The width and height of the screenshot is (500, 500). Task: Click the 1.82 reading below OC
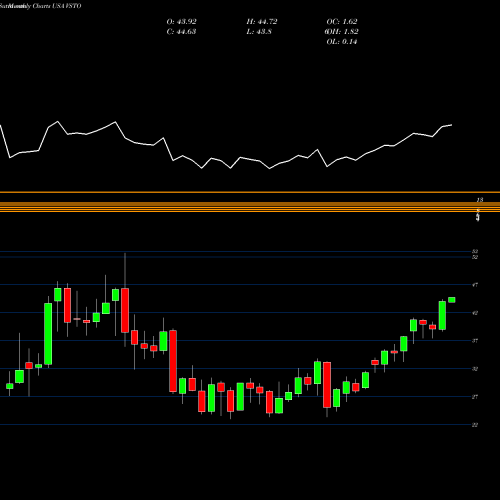coord(342,32)
